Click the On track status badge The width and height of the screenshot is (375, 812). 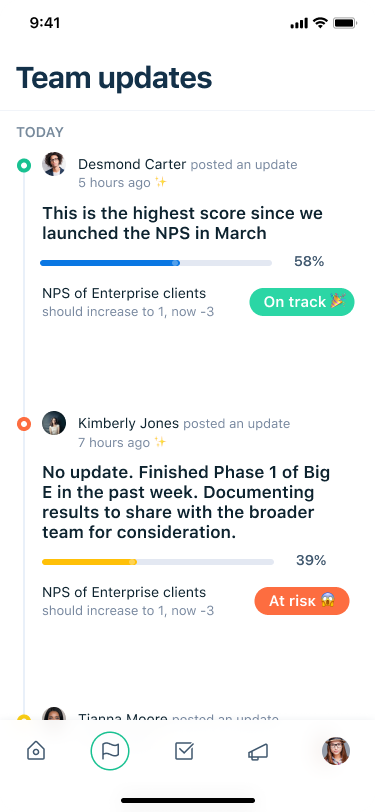pos(302,302)
